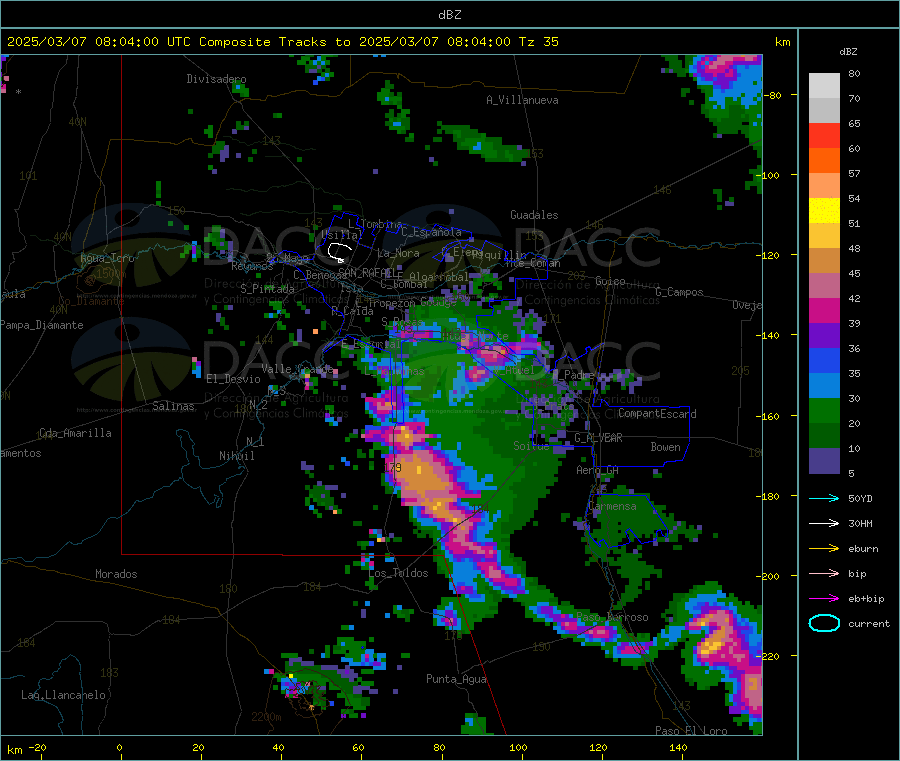Viewport: 900px width, 761px height.
Task: Click the 'CompantEscard' place label
Action: (657, 414)
